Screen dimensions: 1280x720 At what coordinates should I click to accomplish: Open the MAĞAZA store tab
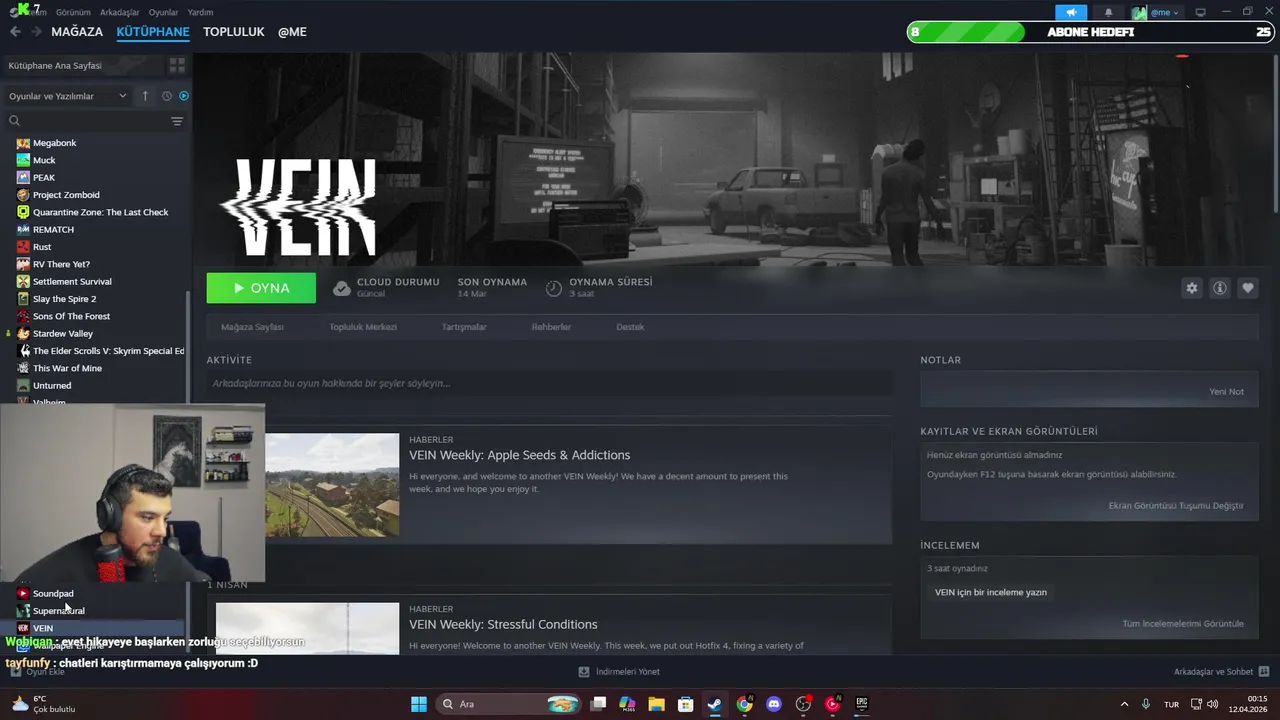[77, 32]
